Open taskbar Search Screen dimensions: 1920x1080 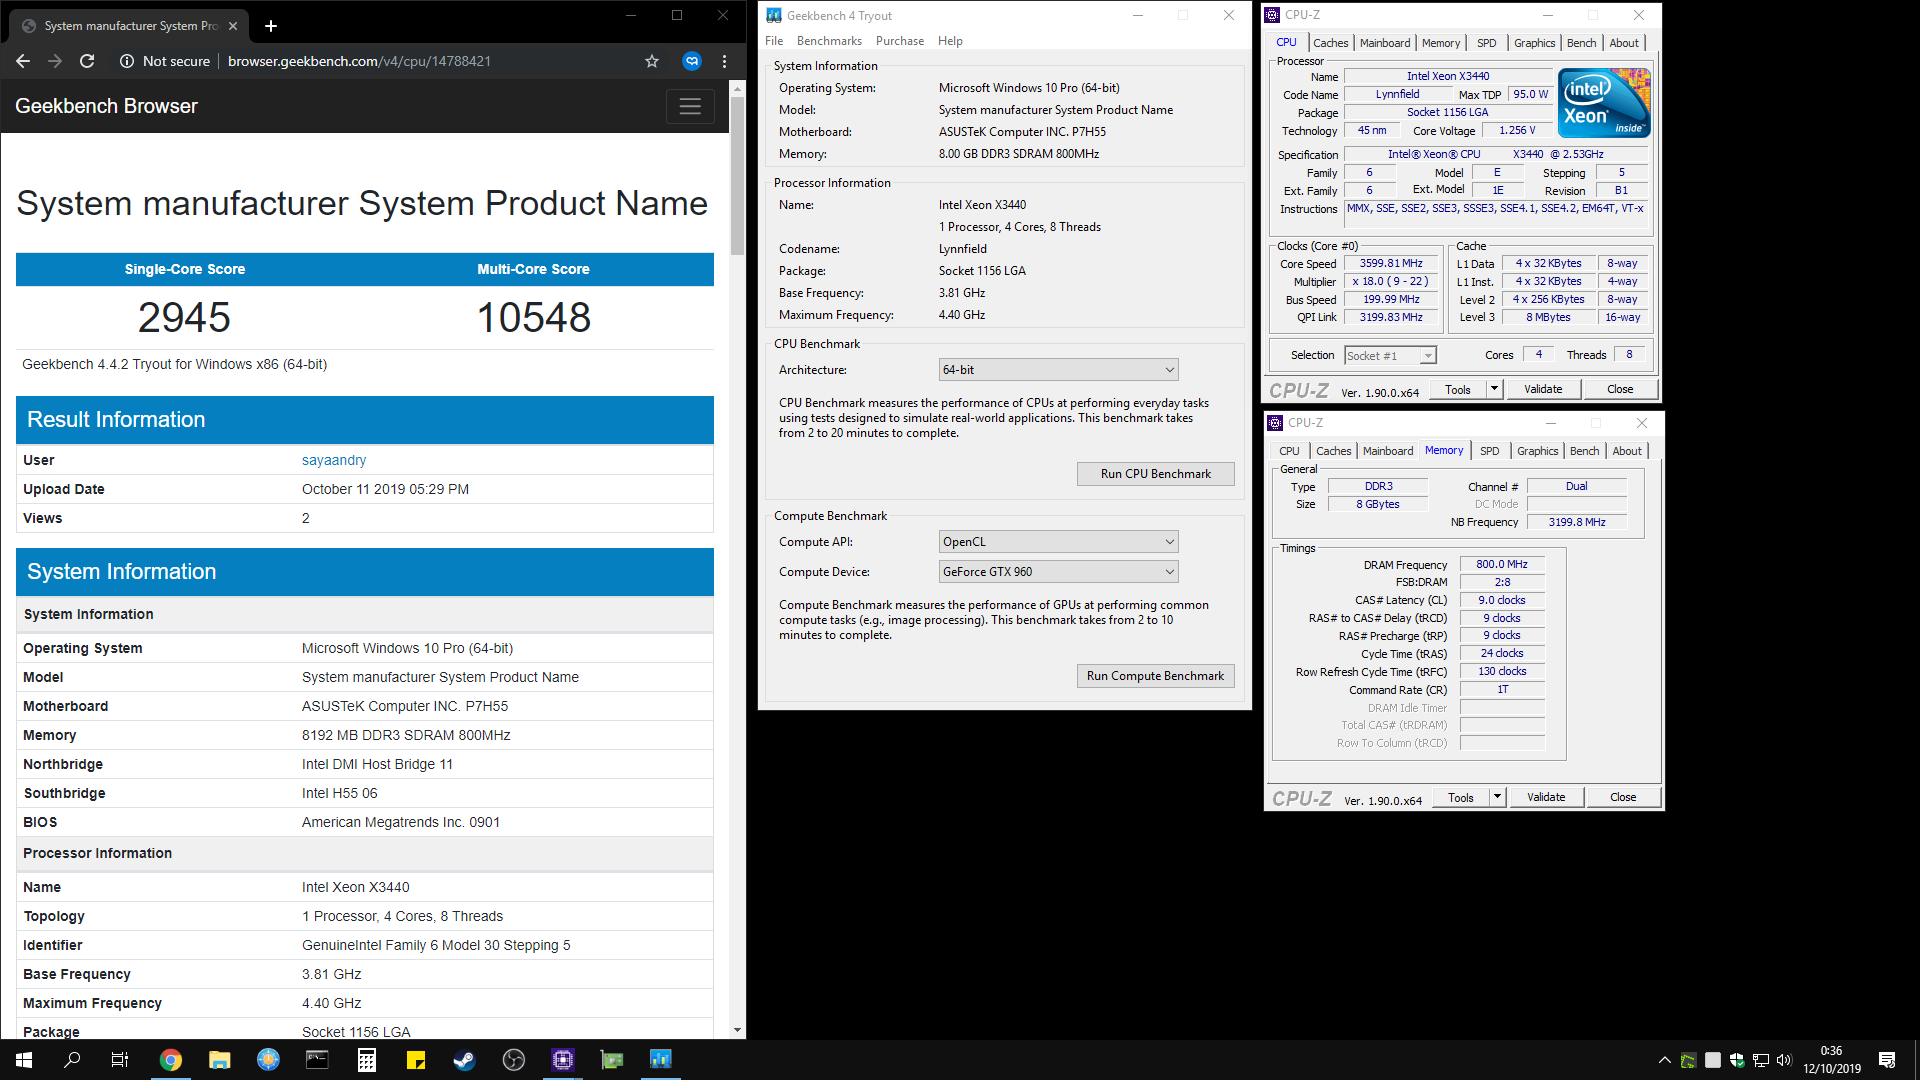tap(72, 1060)
